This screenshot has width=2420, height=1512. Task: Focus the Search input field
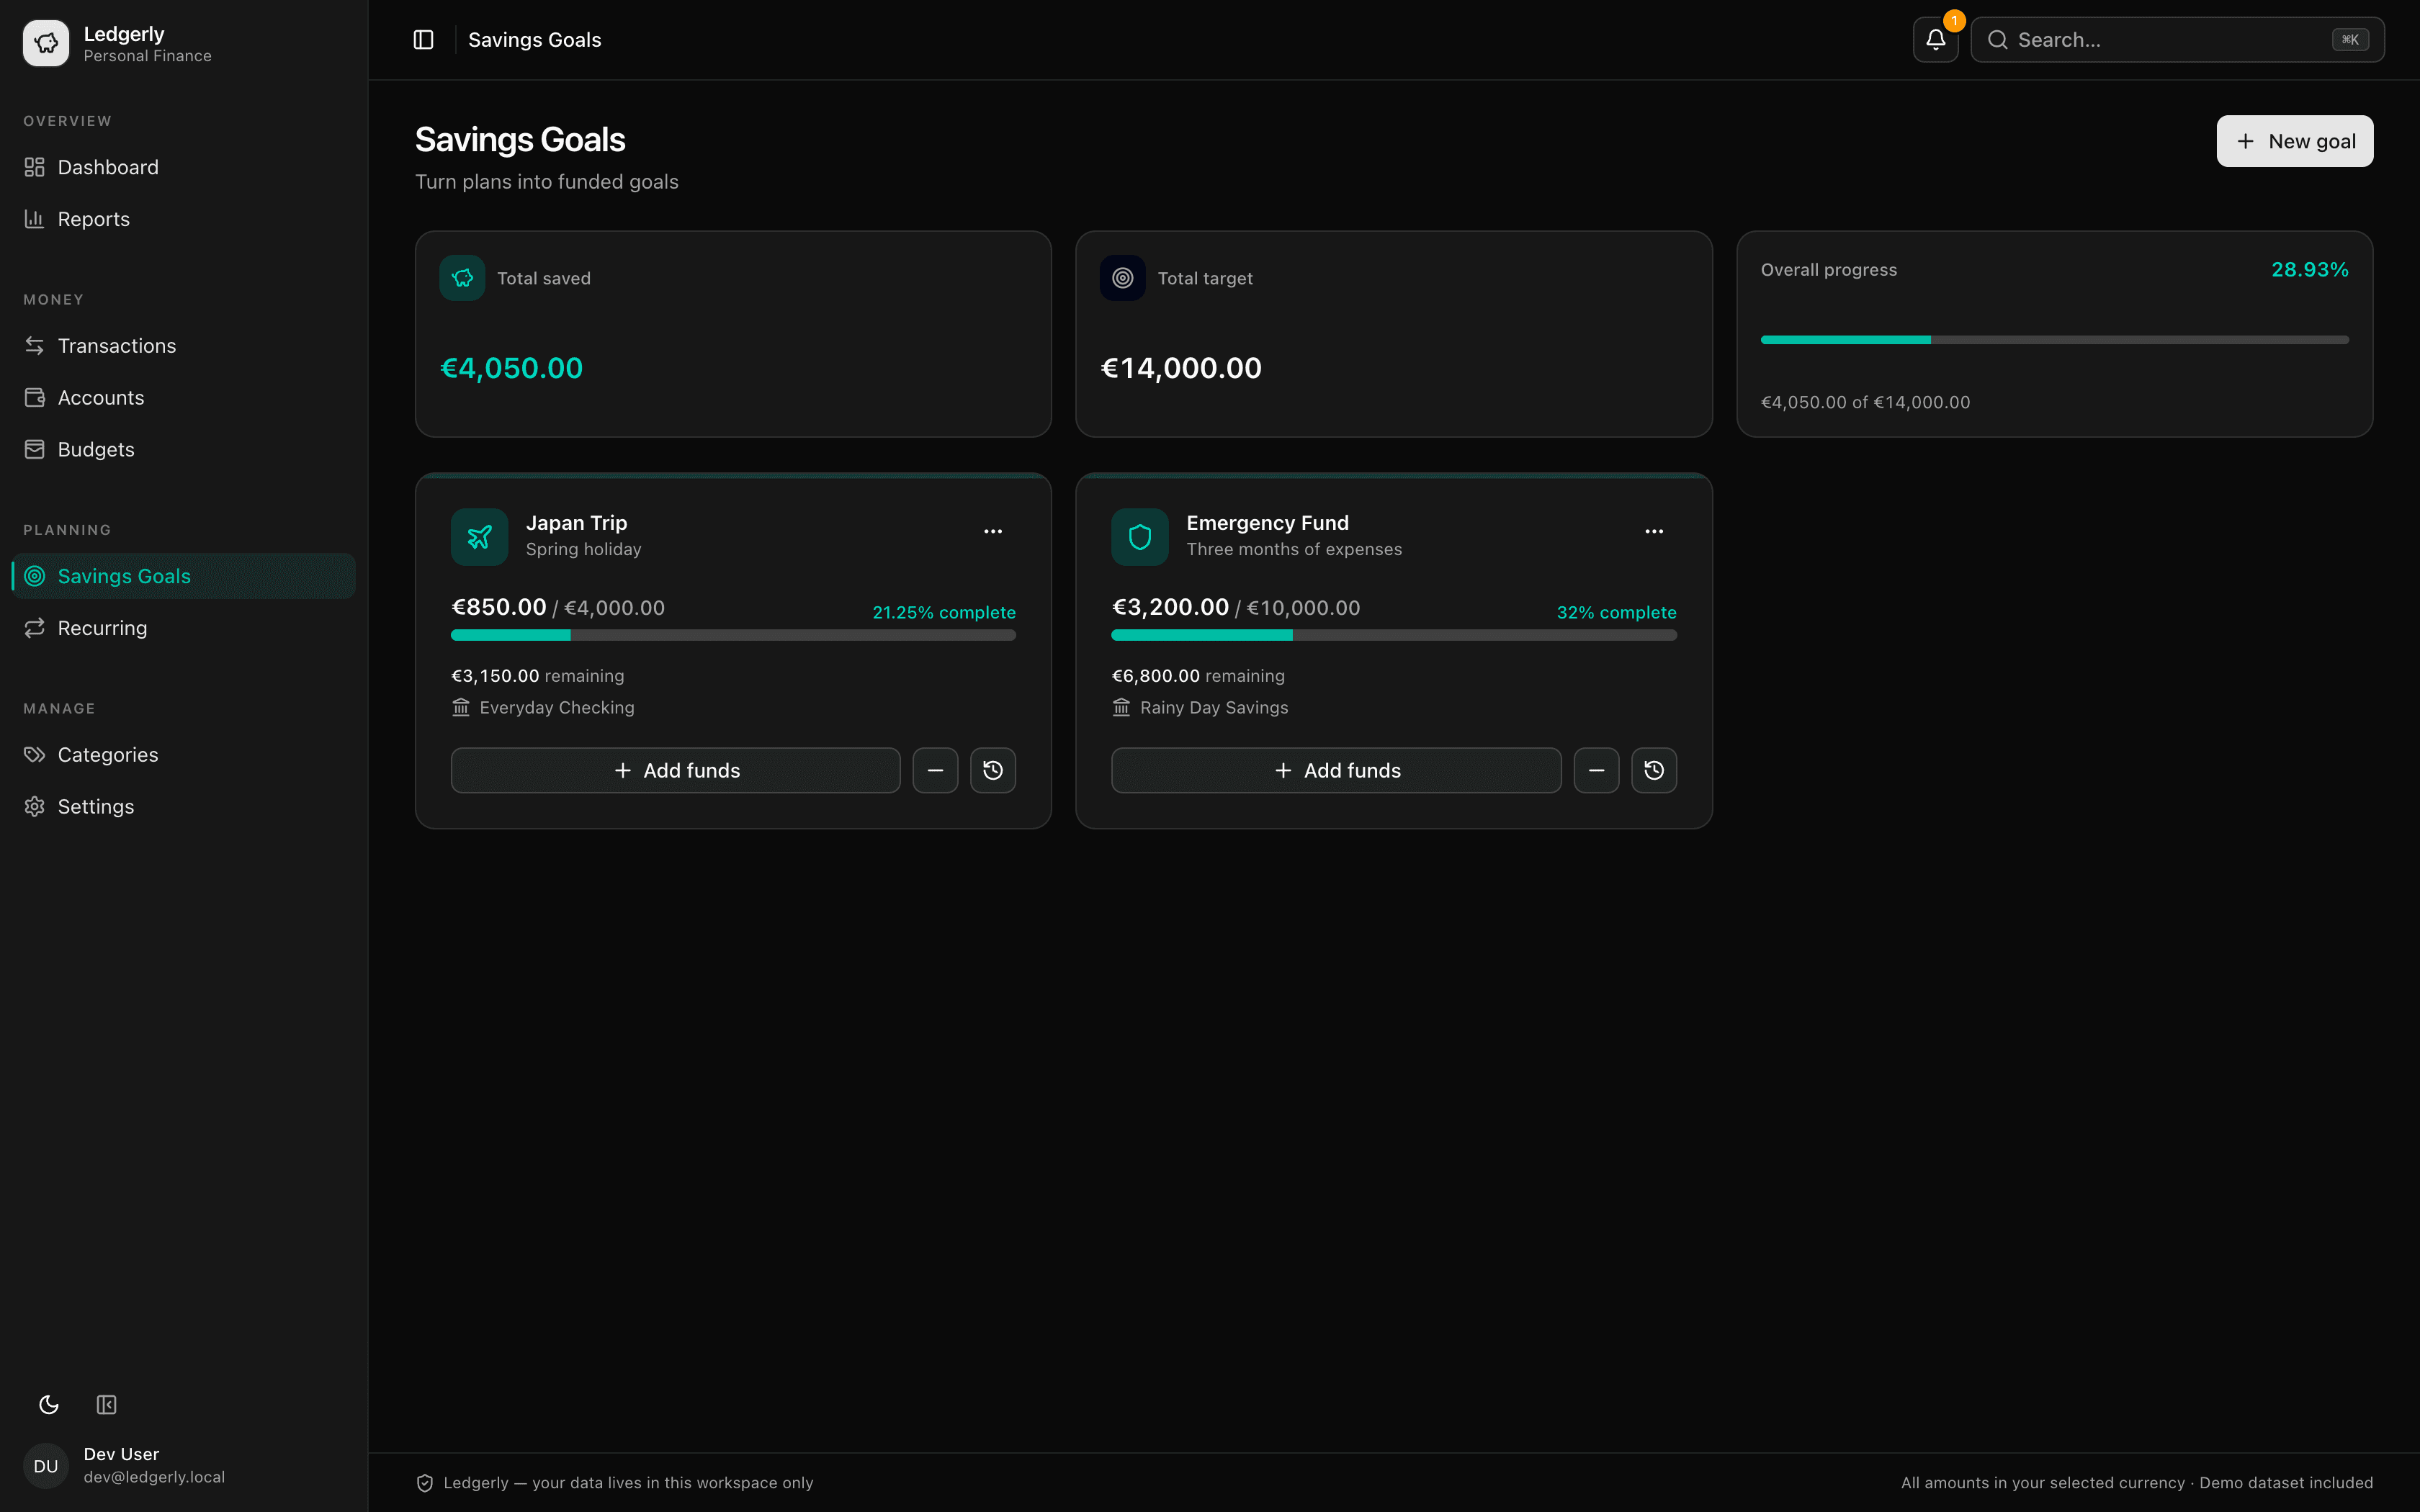(x=2177, y=40)
